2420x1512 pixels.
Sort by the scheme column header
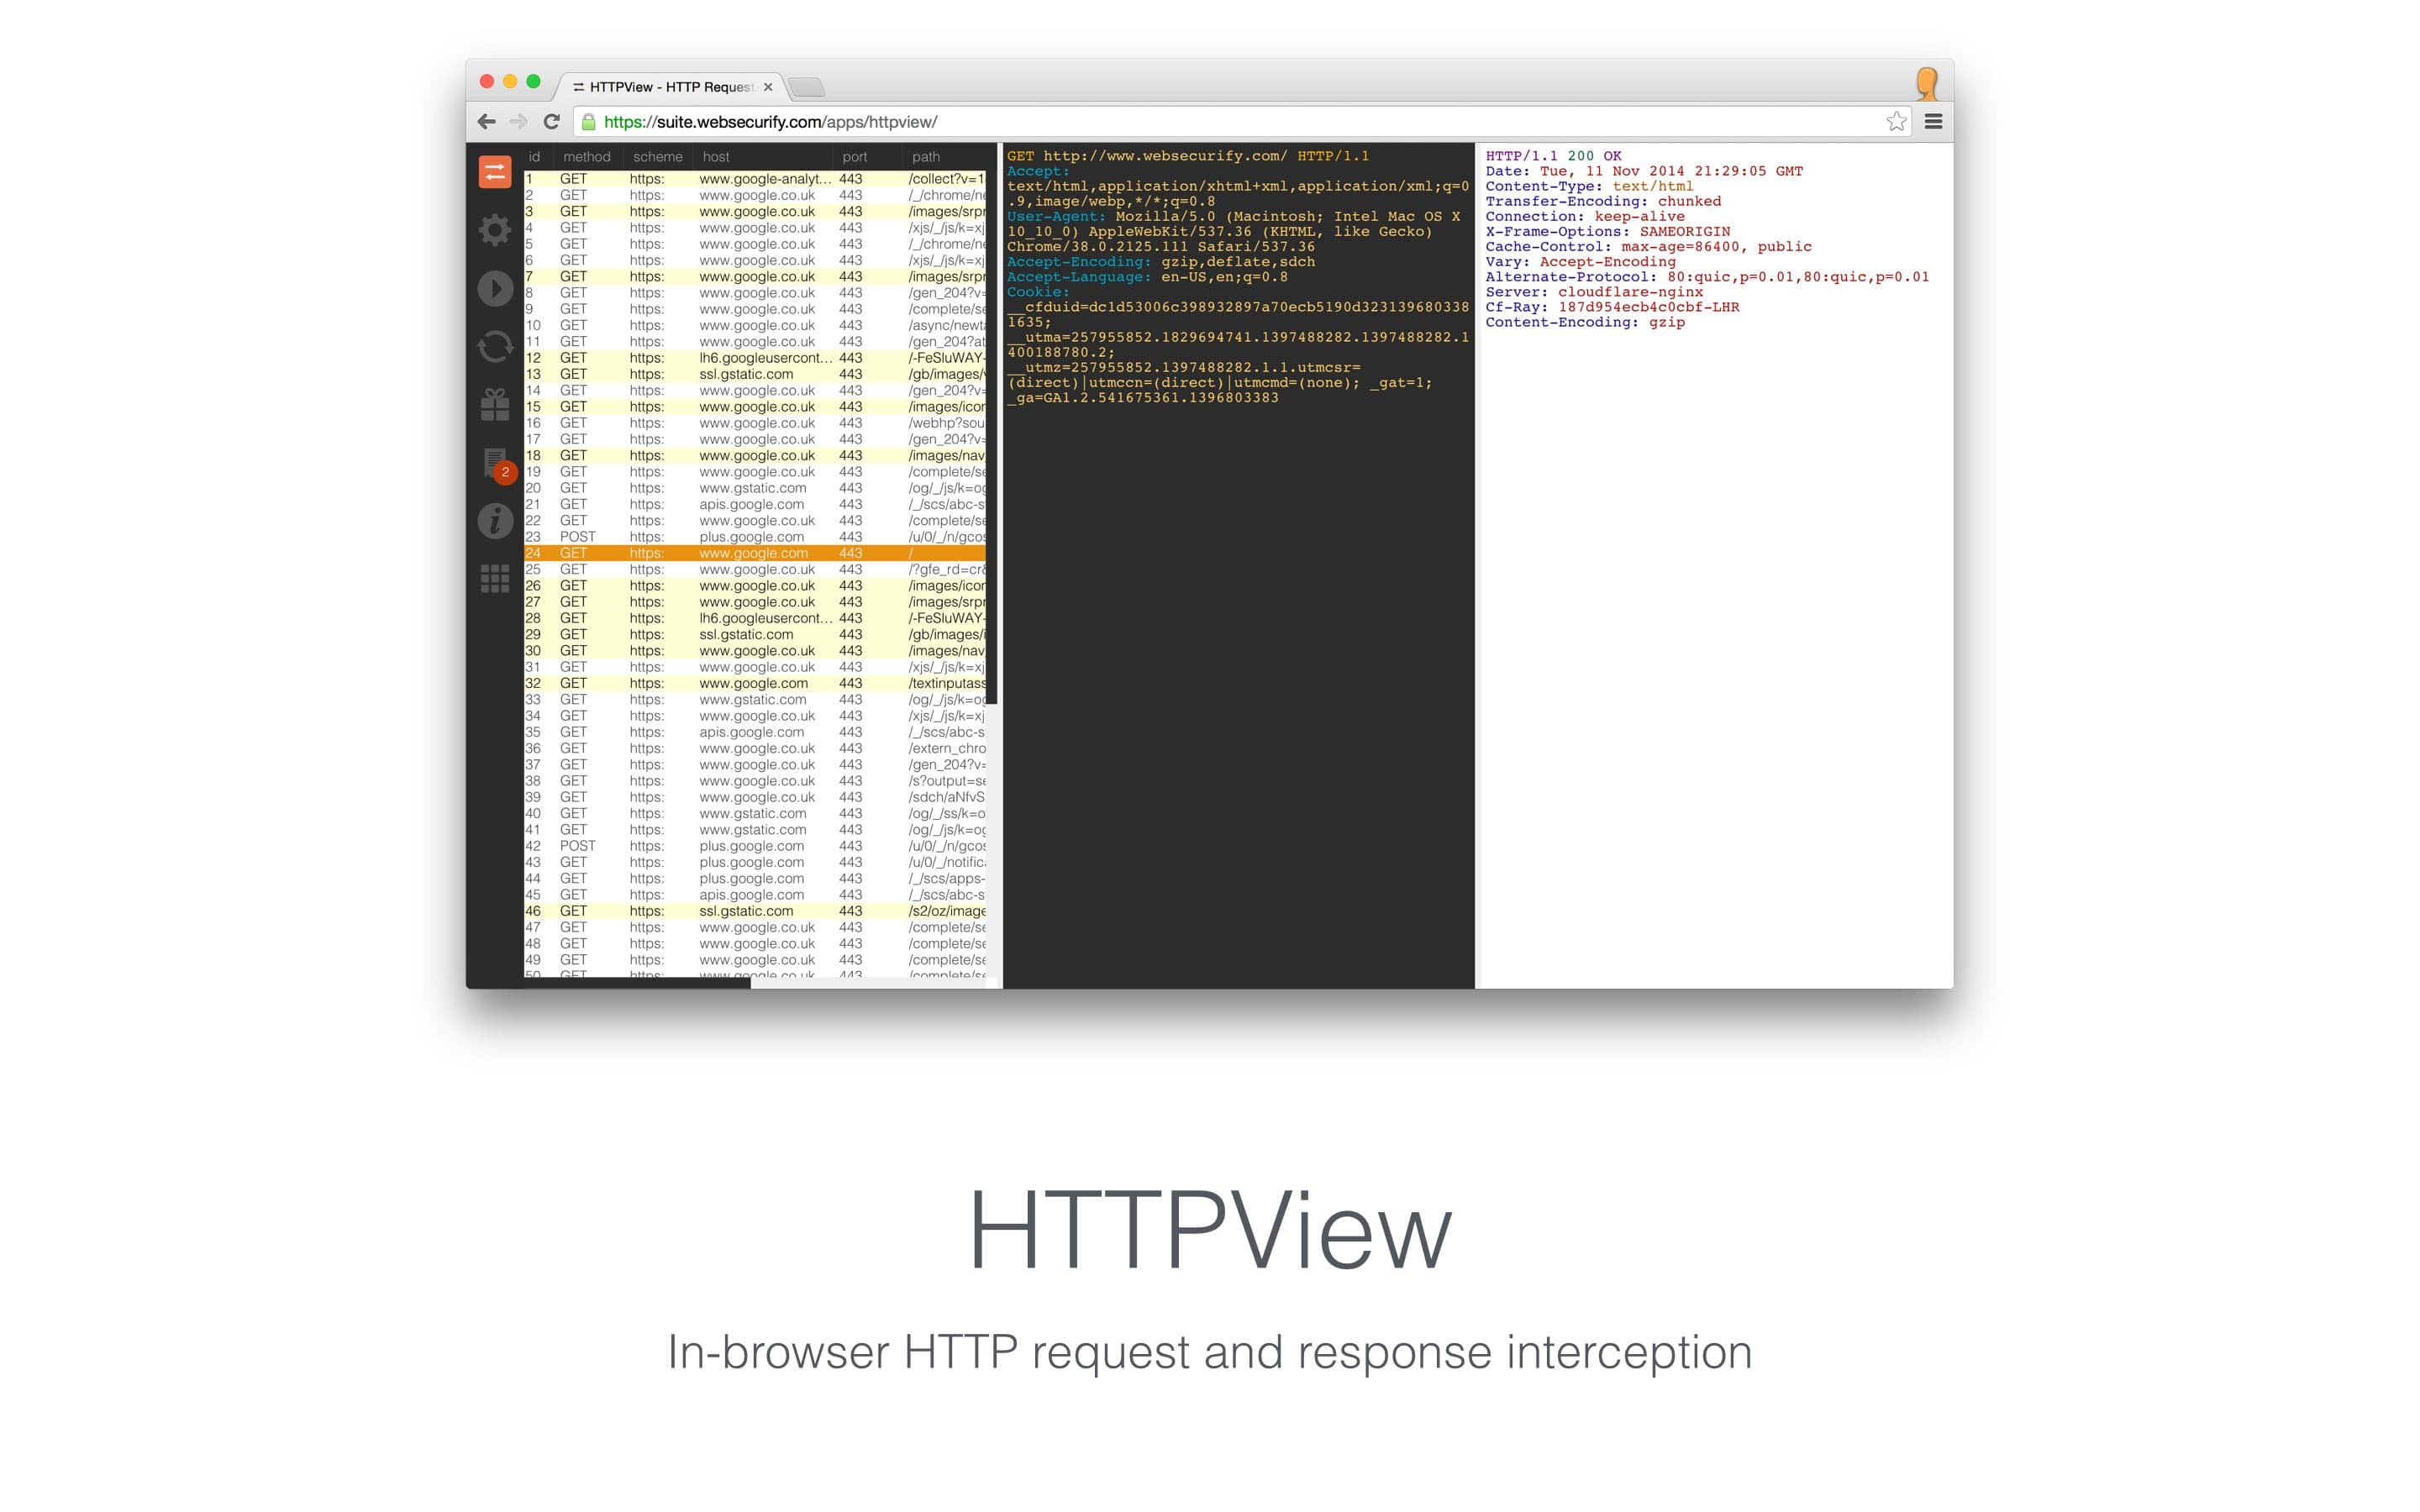[658, 157]
